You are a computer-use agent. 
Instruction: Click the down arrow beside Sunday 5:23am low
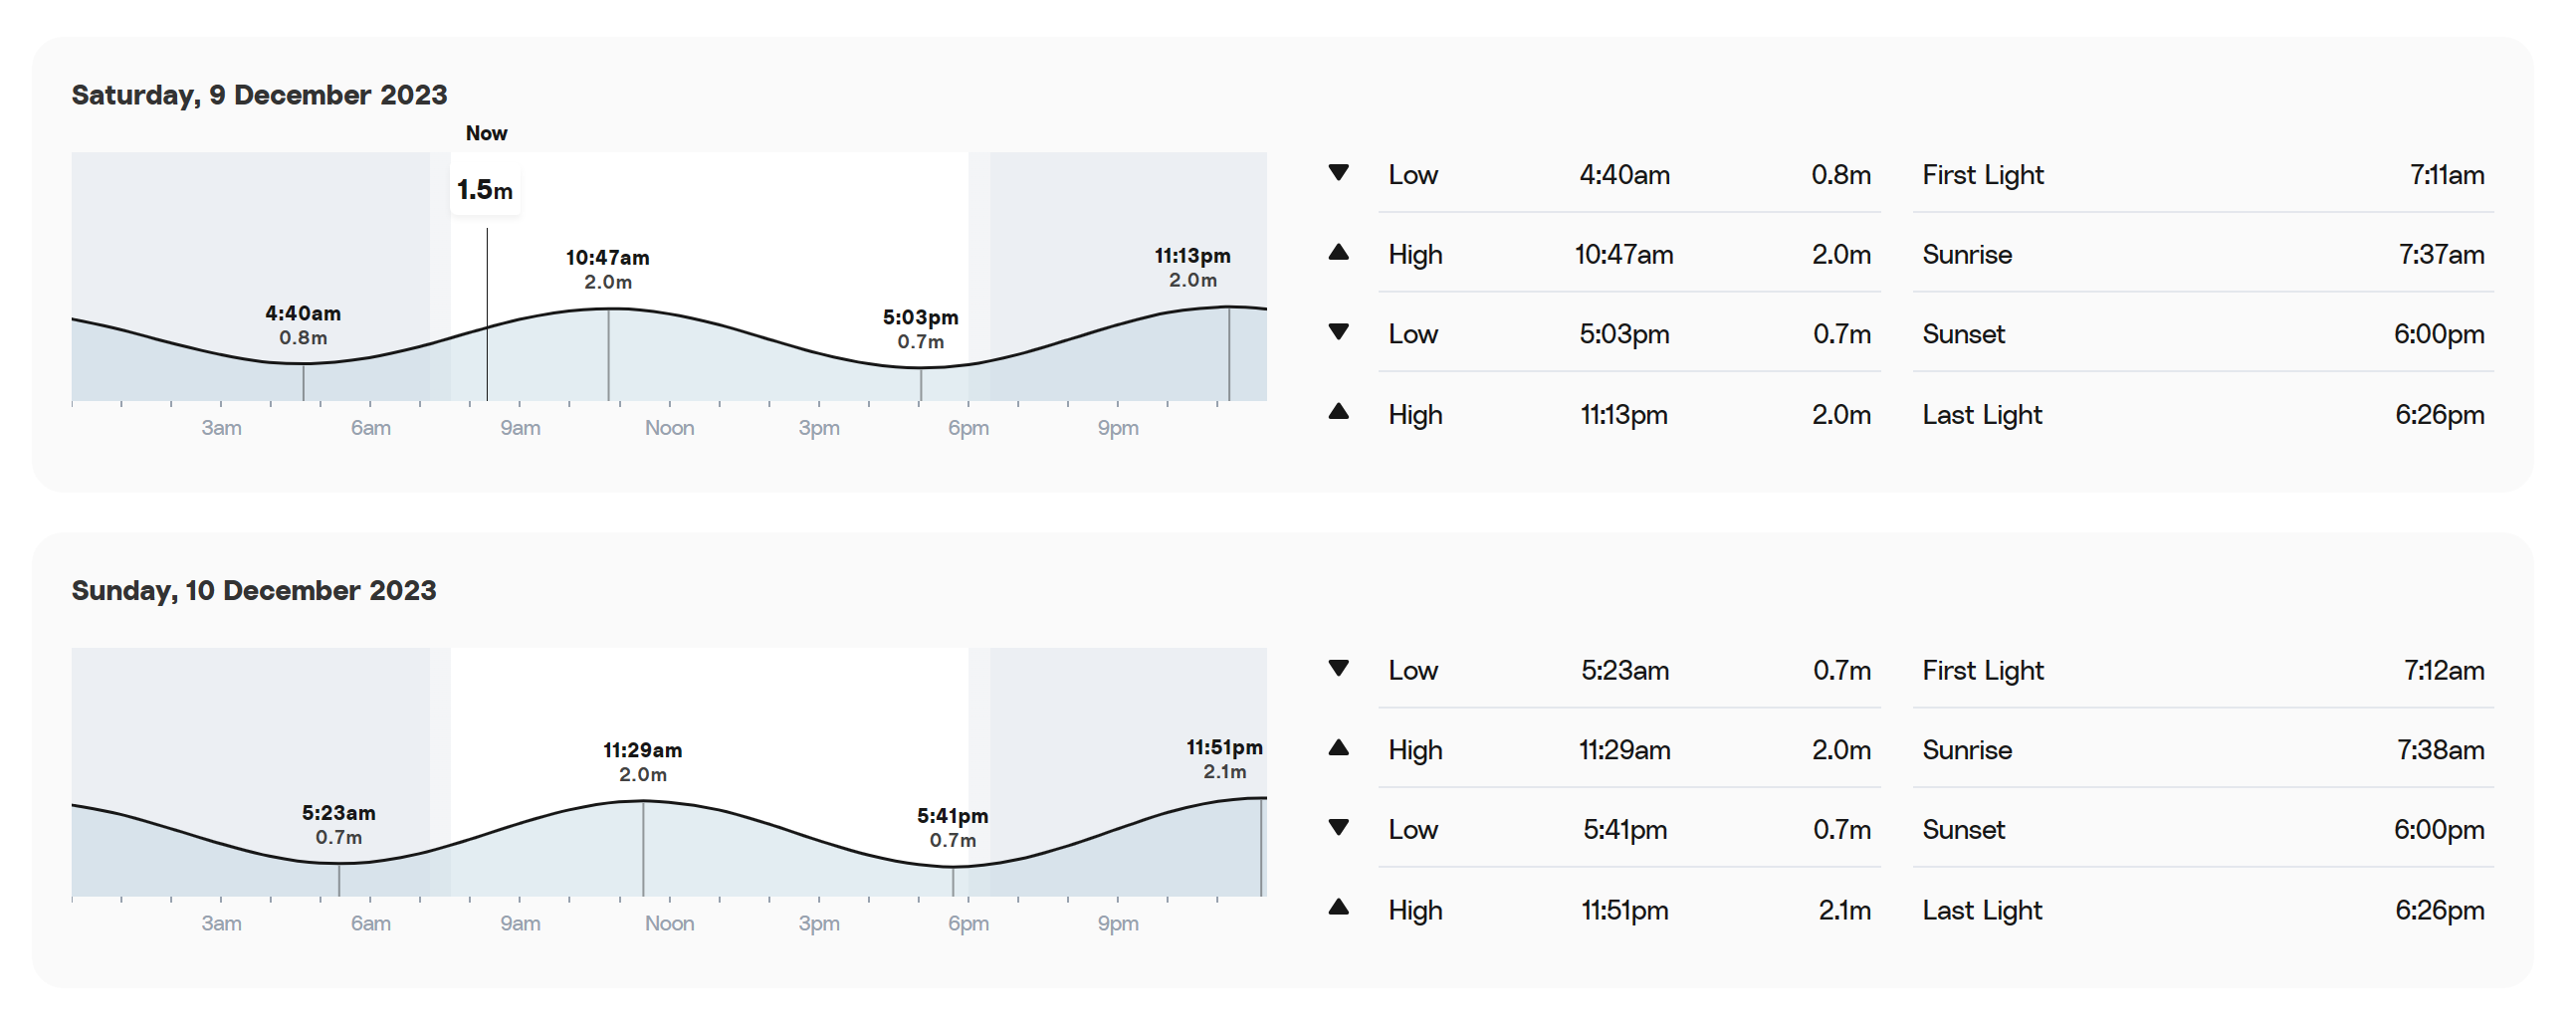tap(1338, 668)
